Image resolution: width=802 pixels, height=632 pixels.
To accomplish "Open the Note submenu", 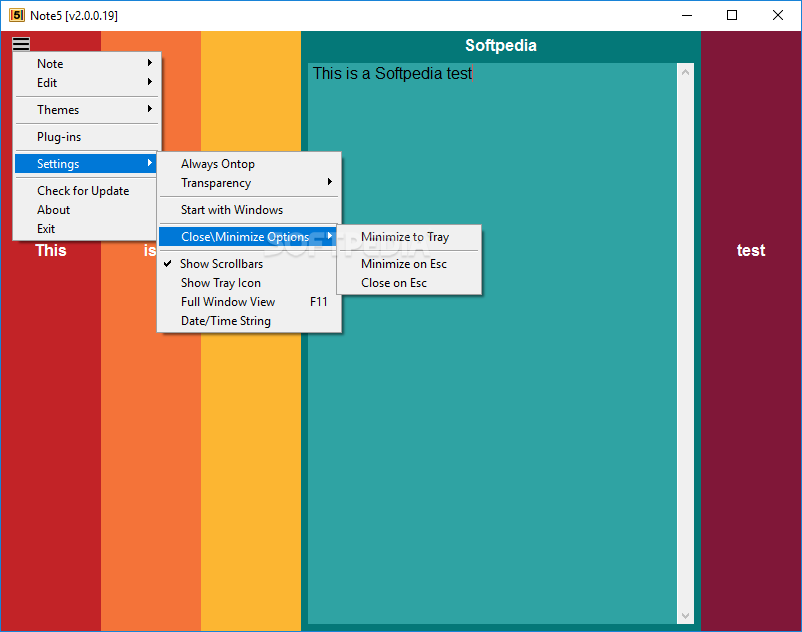I will coord(87,63).
